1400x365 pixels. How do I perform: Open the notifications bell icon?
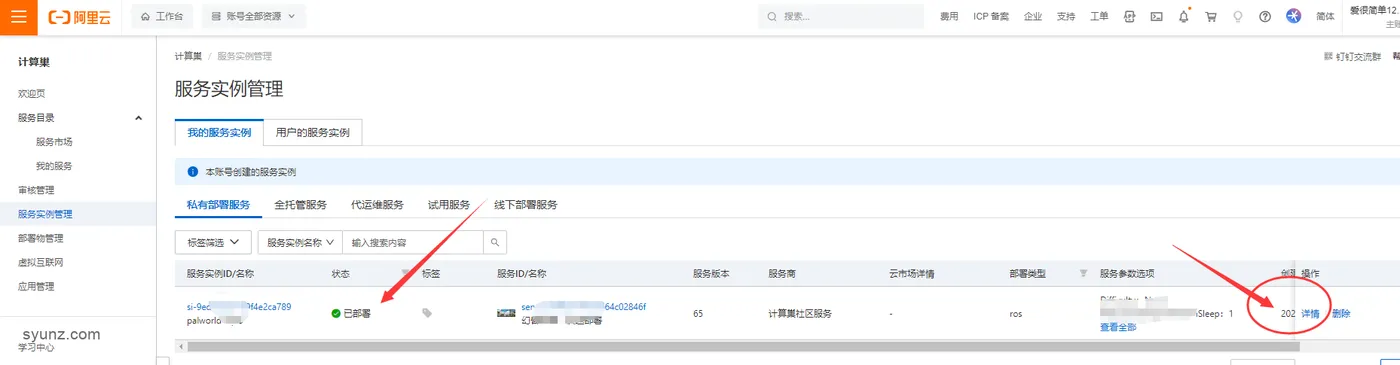click(x=1184, y=17)
